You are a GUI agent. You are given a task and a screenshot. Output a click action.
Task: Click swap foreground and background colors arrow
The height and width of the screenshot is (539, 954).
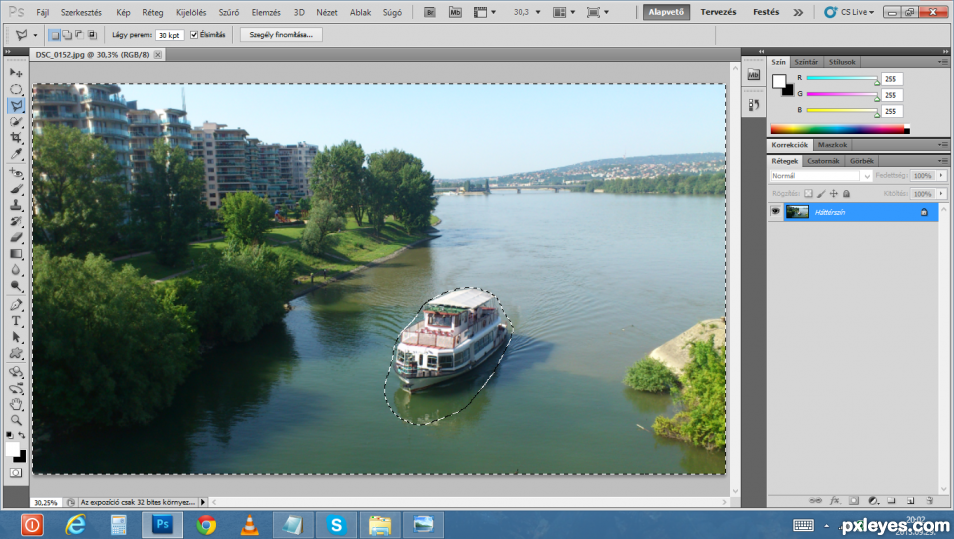[22, 435]
